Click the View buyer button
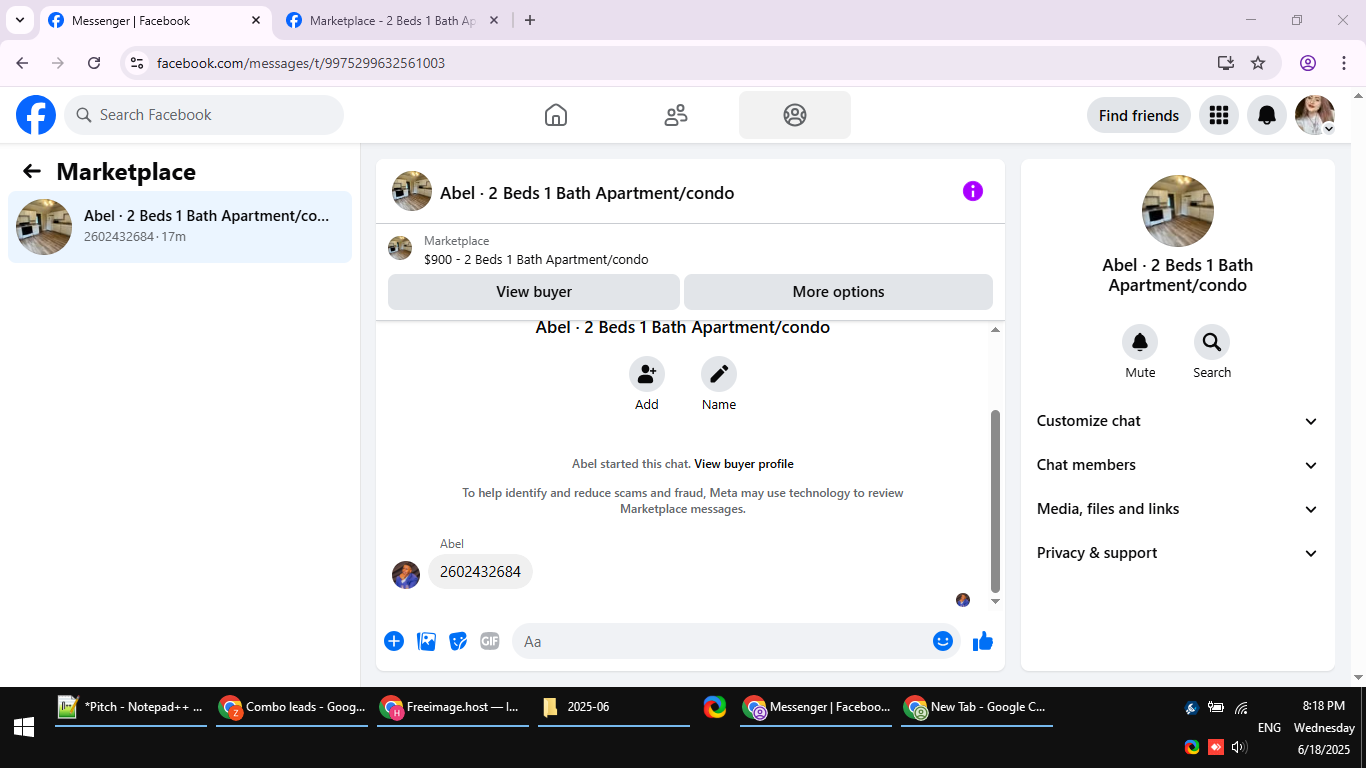1366x768 pixels. [534, 292]
